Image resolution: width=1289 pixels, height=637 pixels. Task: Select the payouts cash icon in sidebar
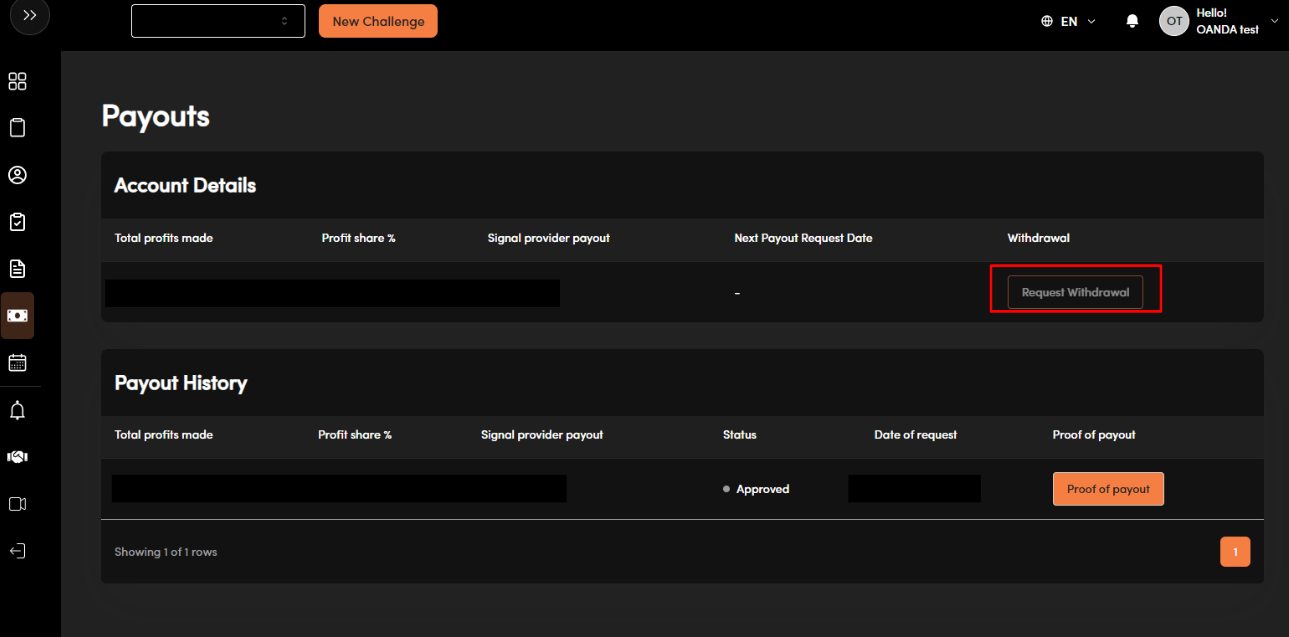click(x=17, y=315)
